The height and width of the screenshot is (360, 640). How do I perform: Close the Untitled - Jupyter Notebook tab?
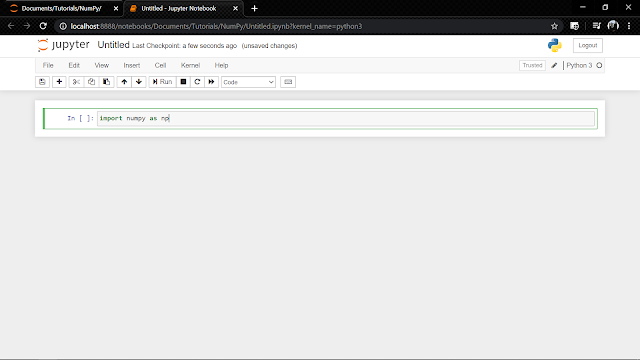[236, 9]
